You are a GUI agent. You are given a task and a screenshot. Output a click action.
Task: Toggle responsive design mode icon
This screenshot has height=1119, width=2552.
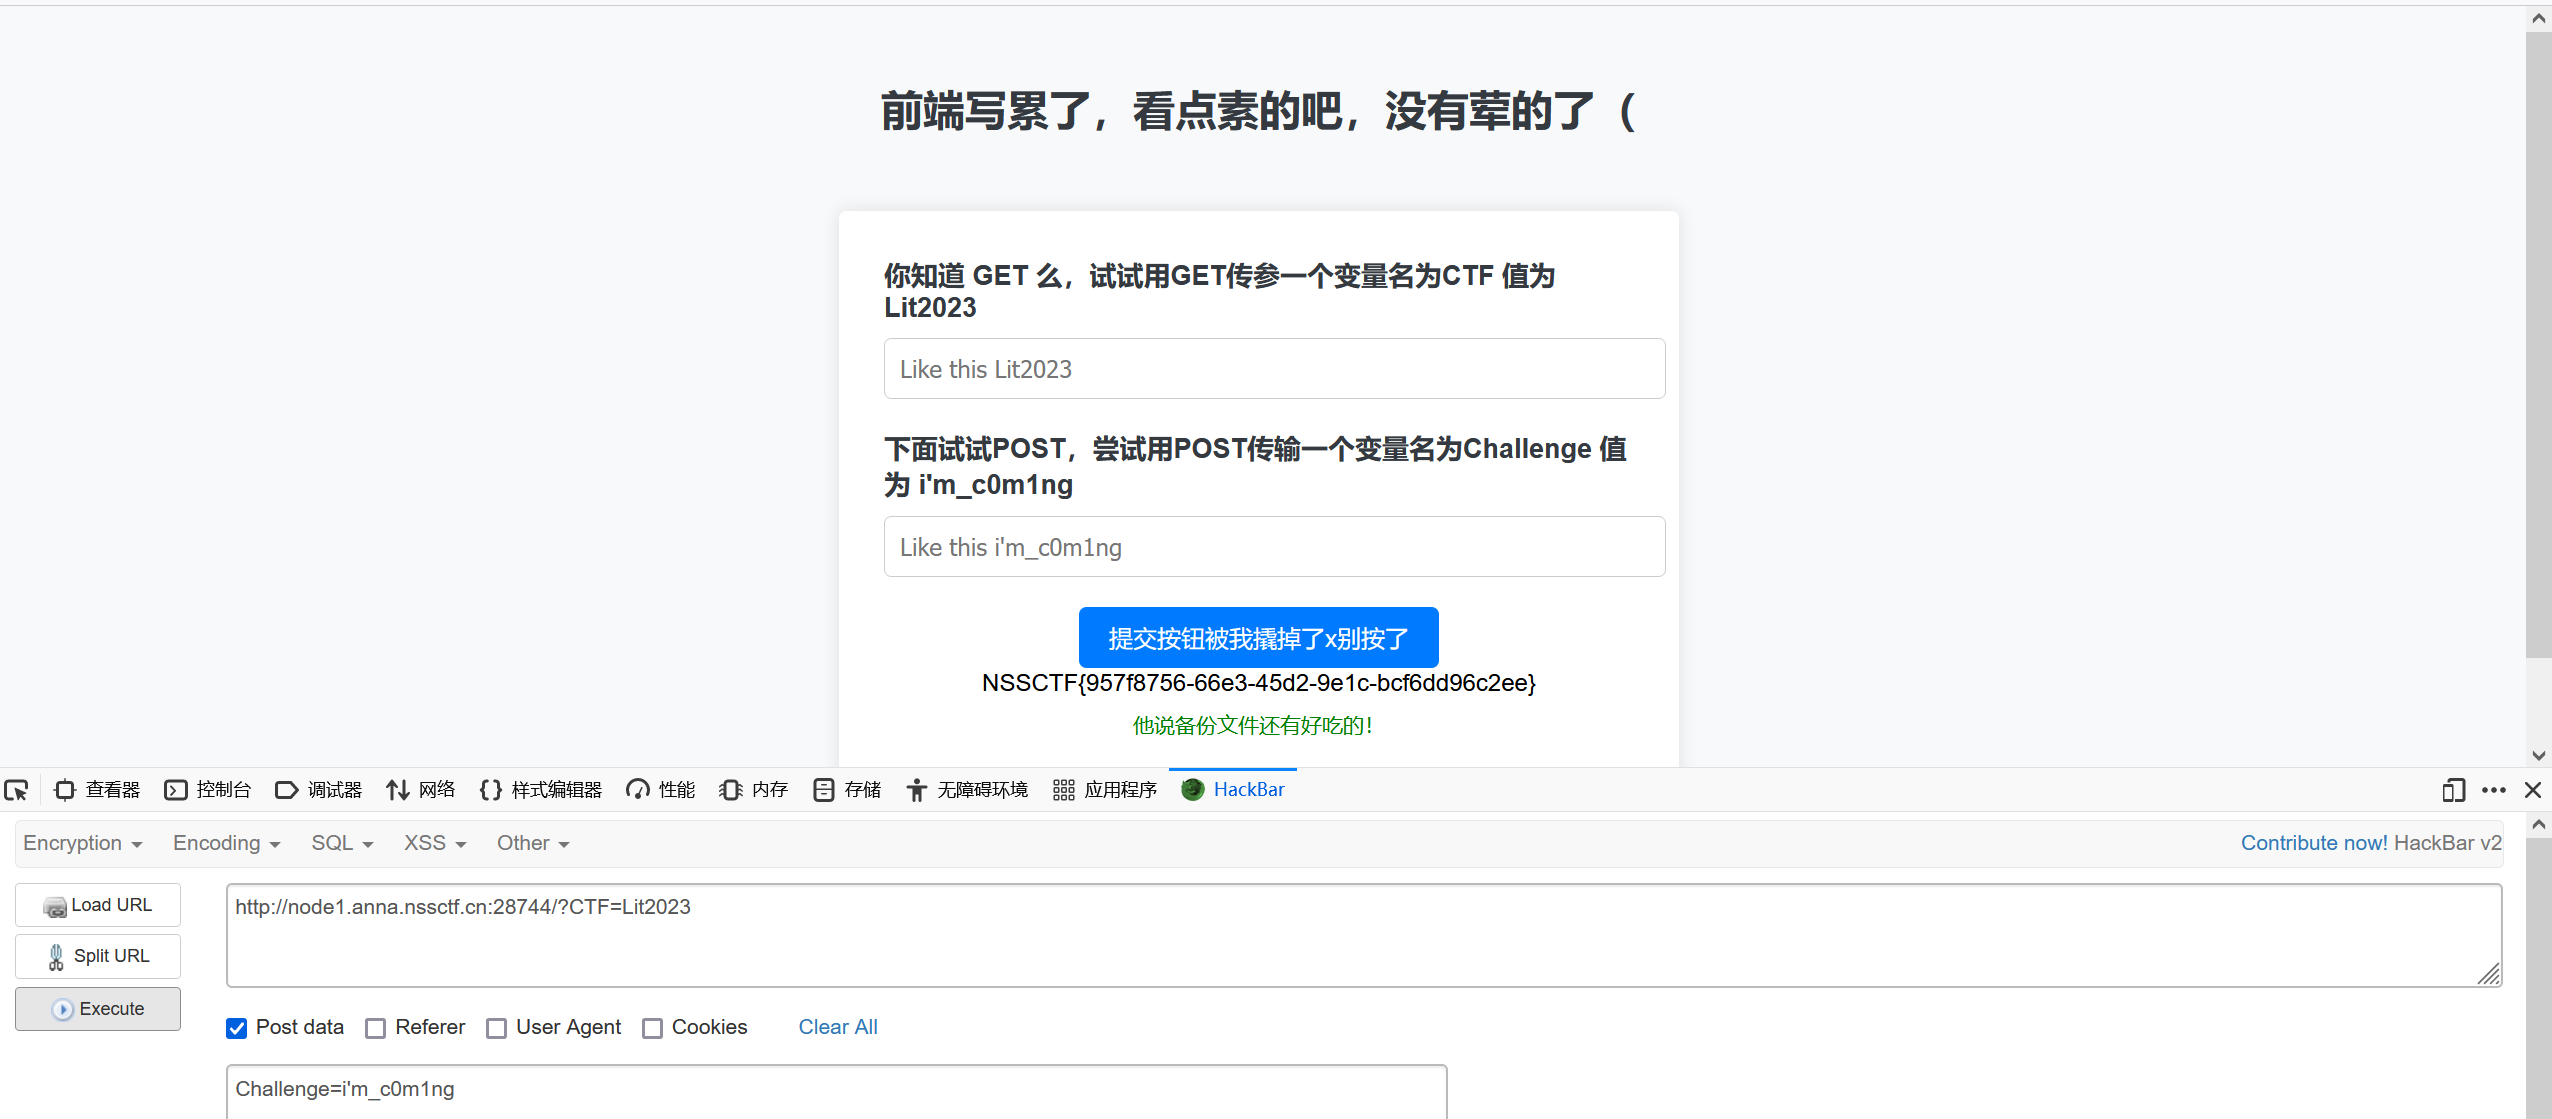(x=2452, y=790)
